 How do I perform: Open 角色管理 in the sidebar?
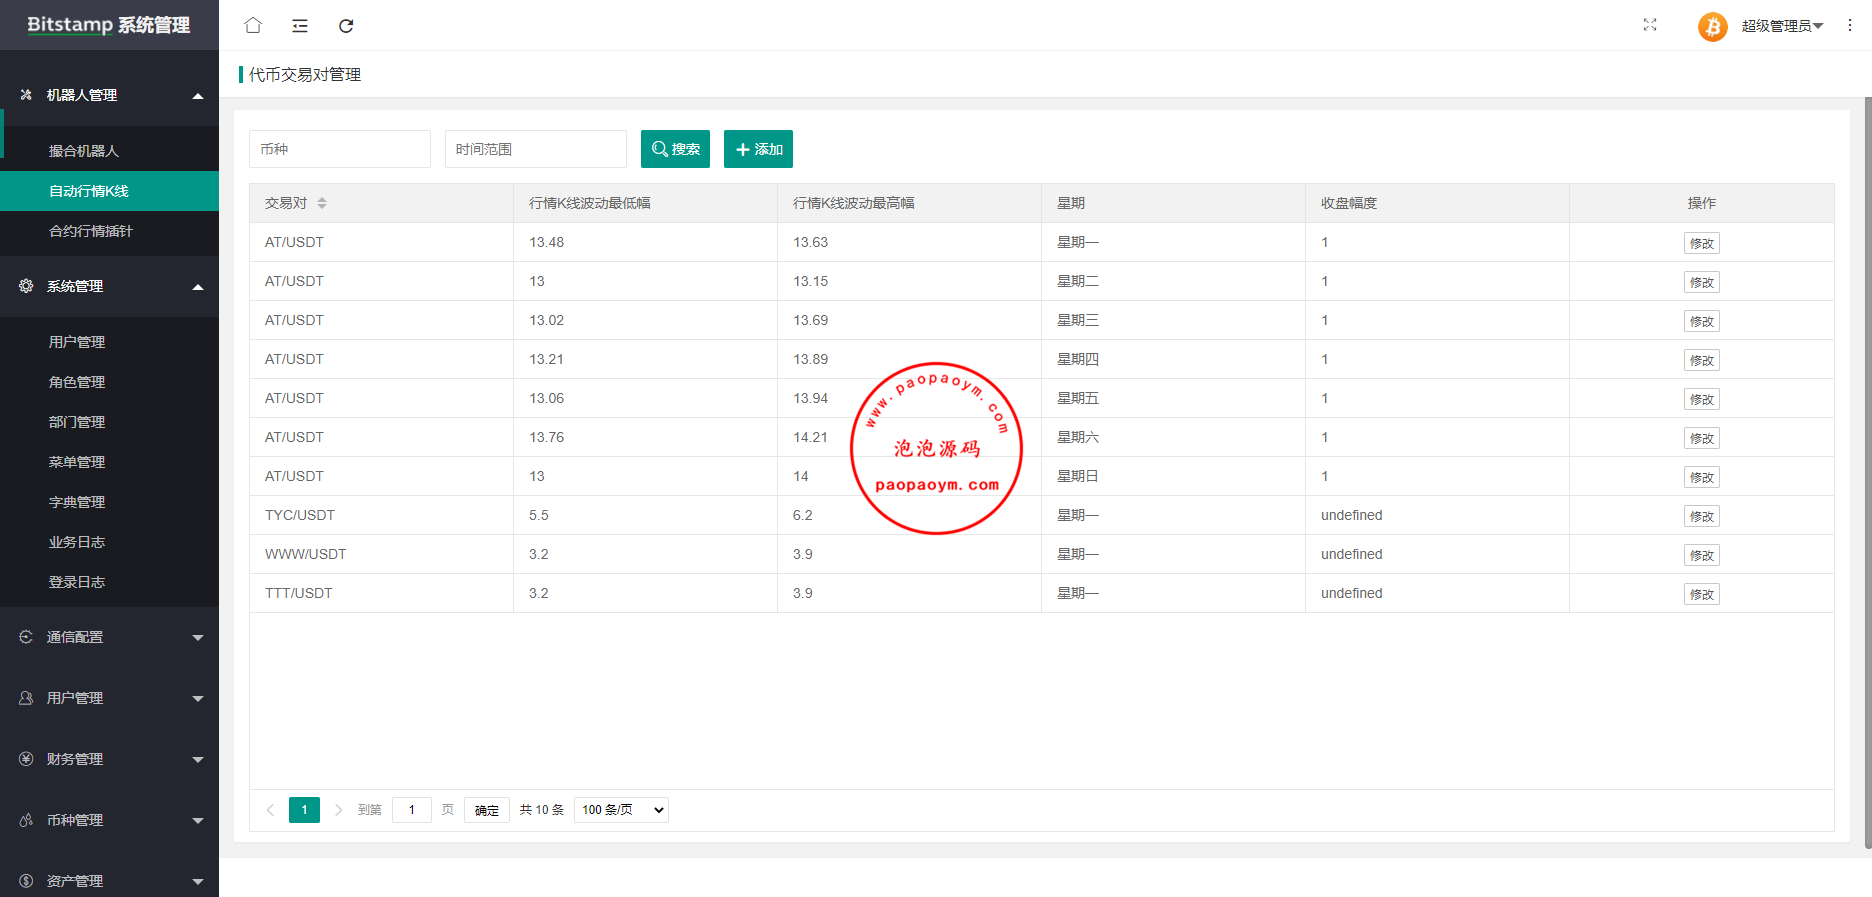tap(77, 382)
